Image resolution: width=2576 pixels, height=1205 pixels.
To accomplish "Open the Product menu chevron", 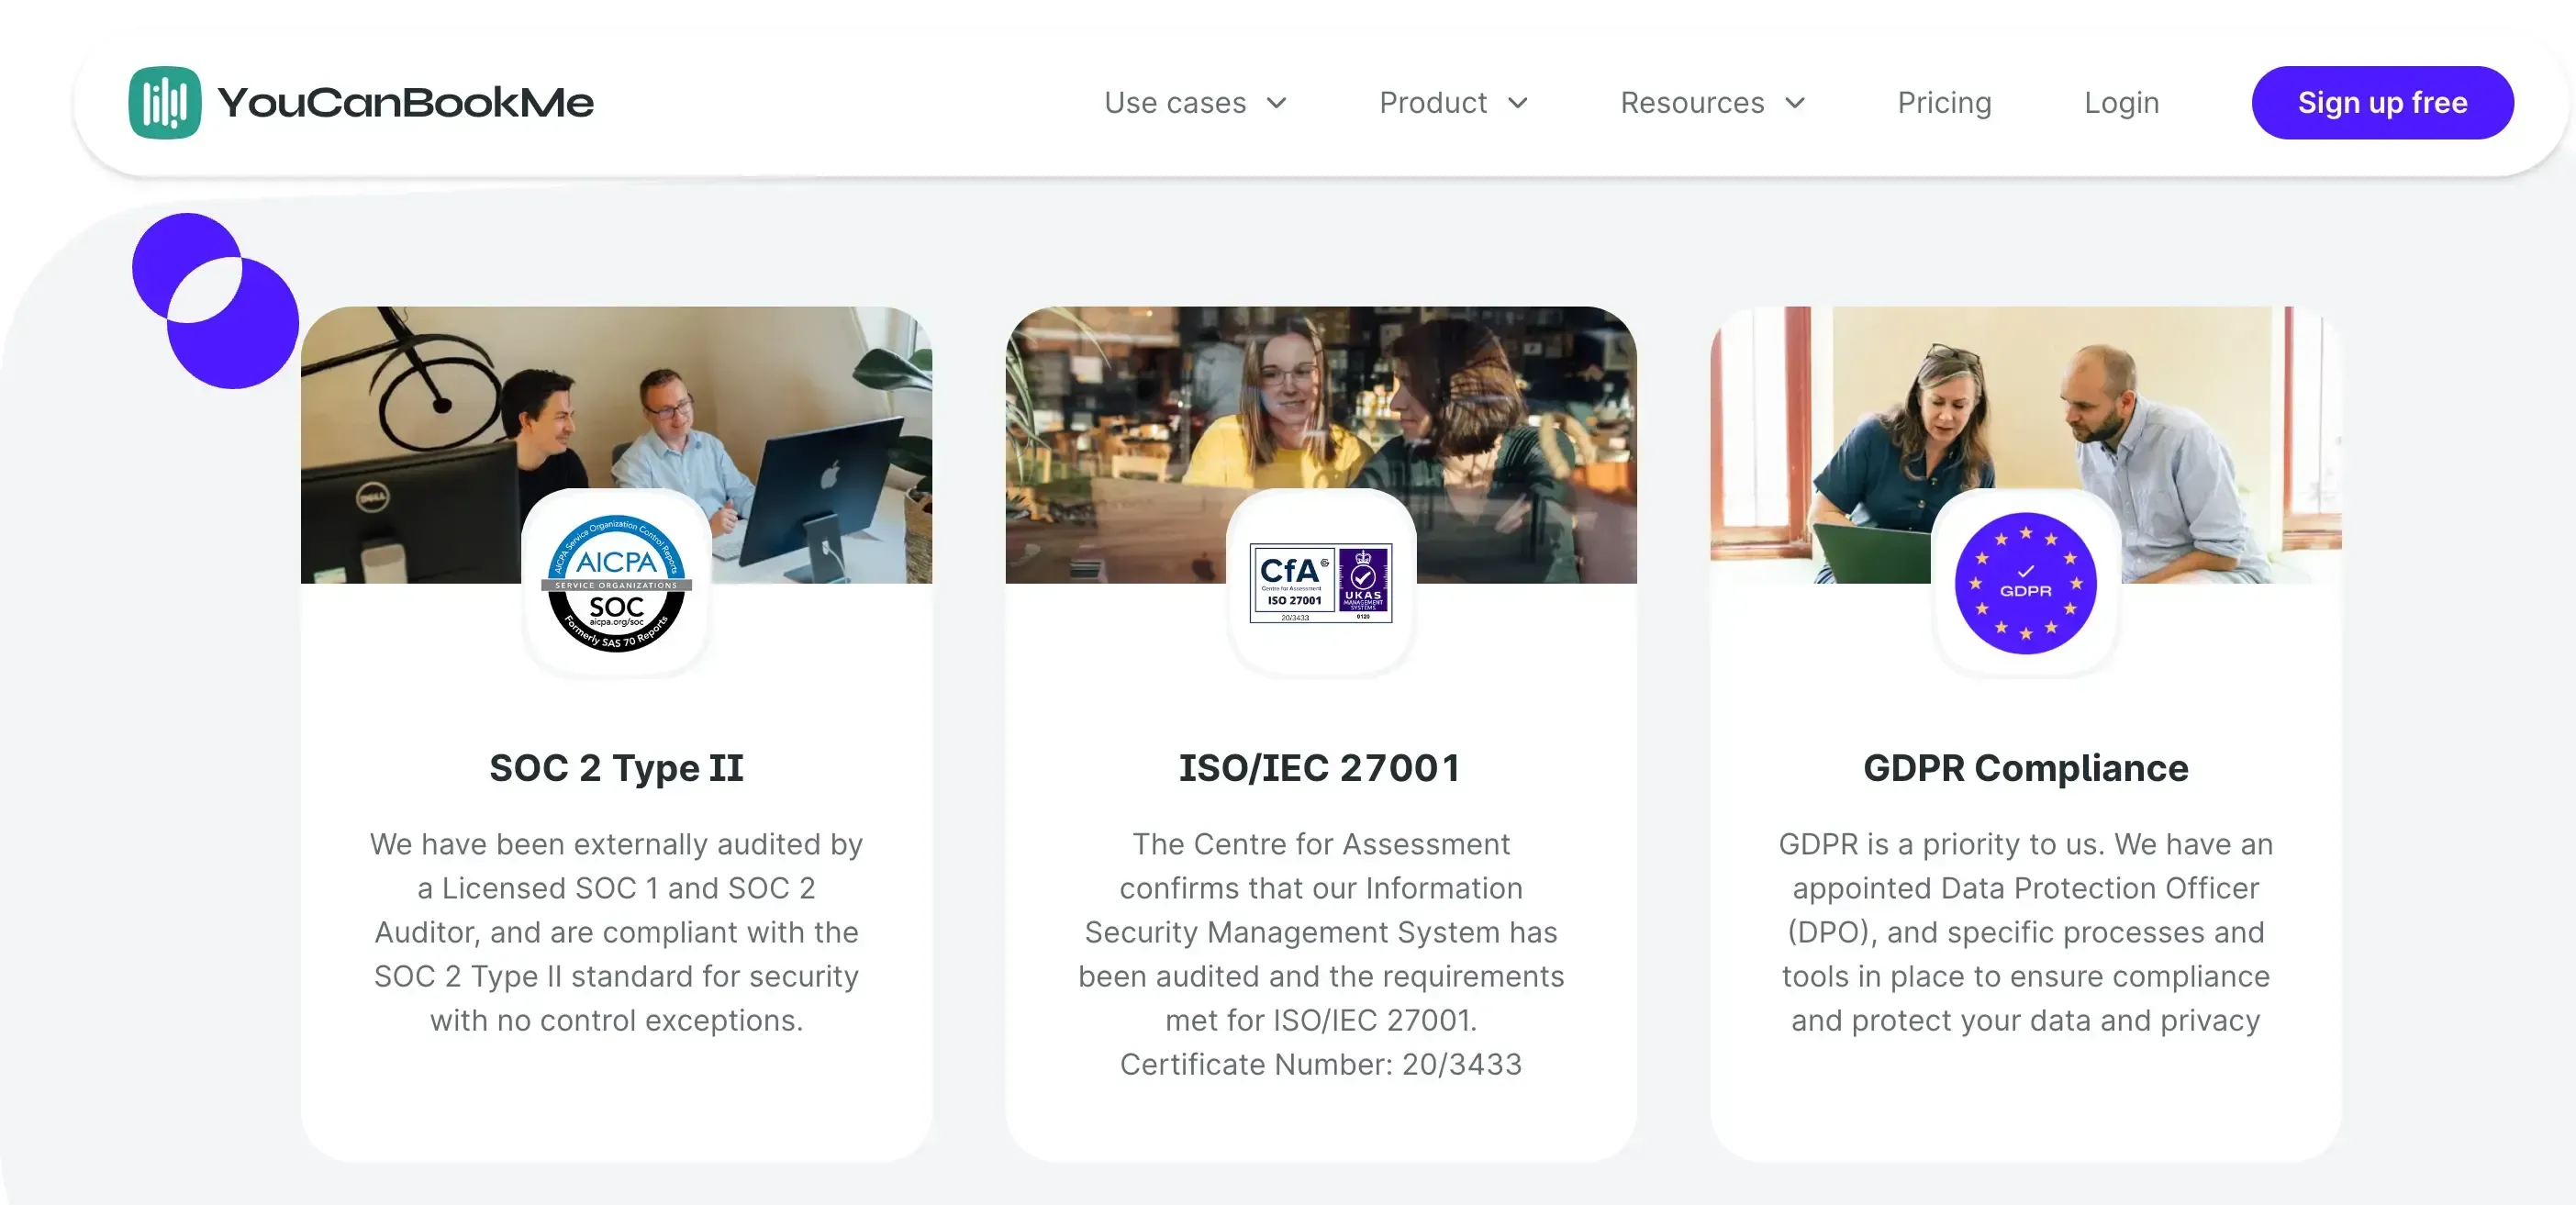I will [x=1518, y=102].
